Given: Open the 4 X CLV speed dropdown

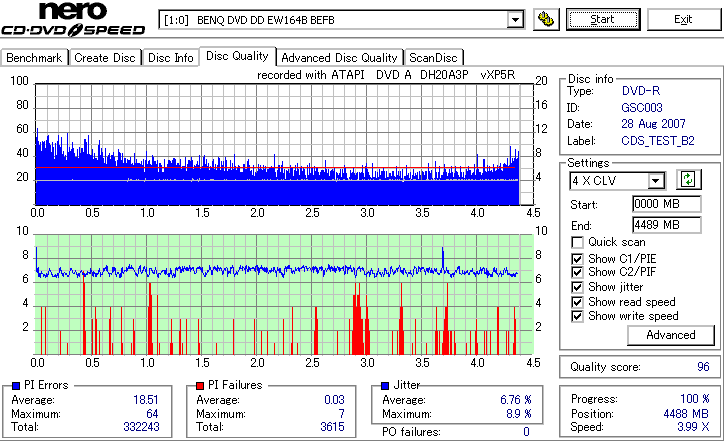Looking at the screenshot, I should (655, 181).
